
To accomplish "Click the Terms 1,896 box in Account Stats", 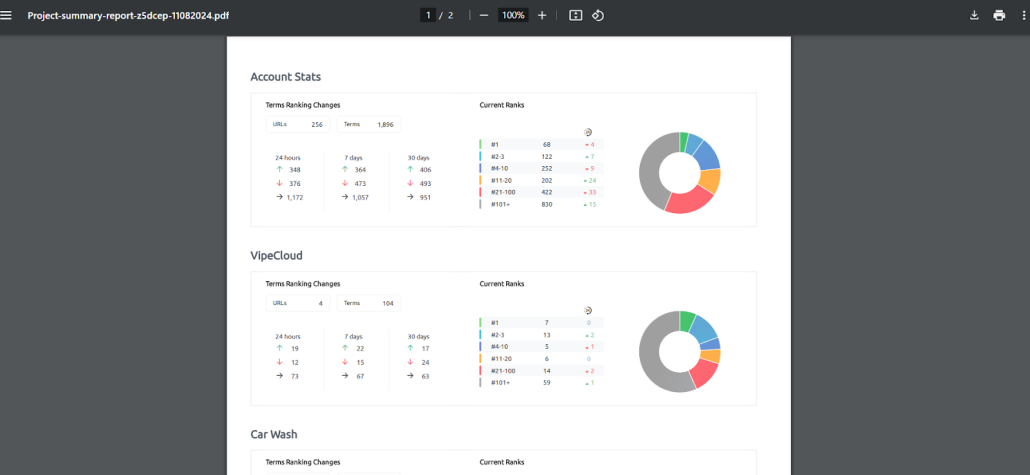I will pos(369,124).
